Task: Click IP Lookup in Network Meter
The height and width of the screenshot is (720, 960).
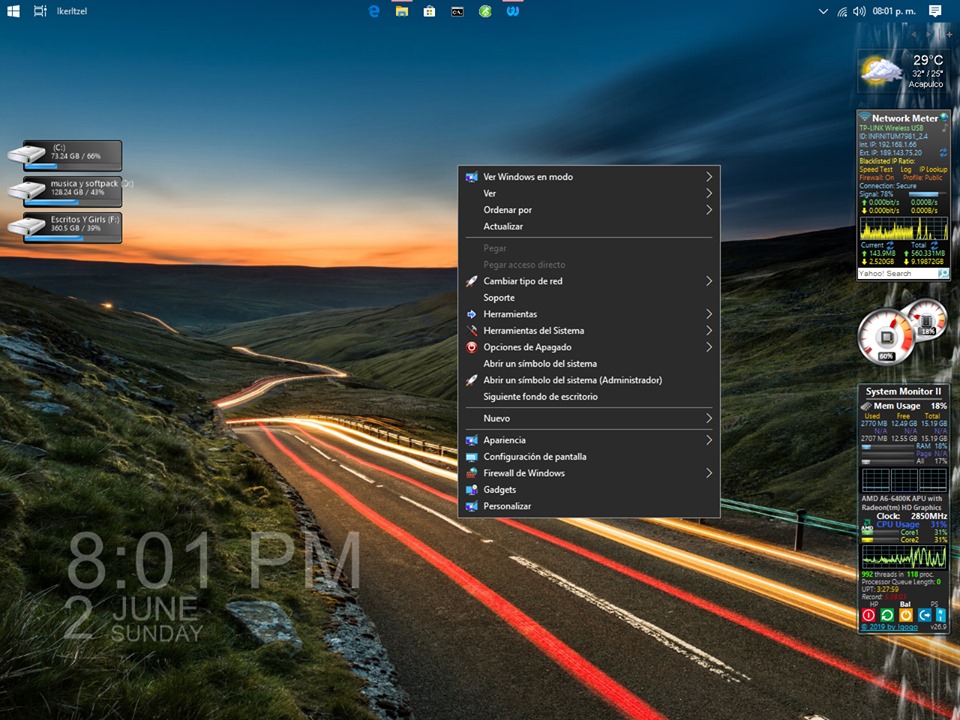Action: (x=933, y=169)
